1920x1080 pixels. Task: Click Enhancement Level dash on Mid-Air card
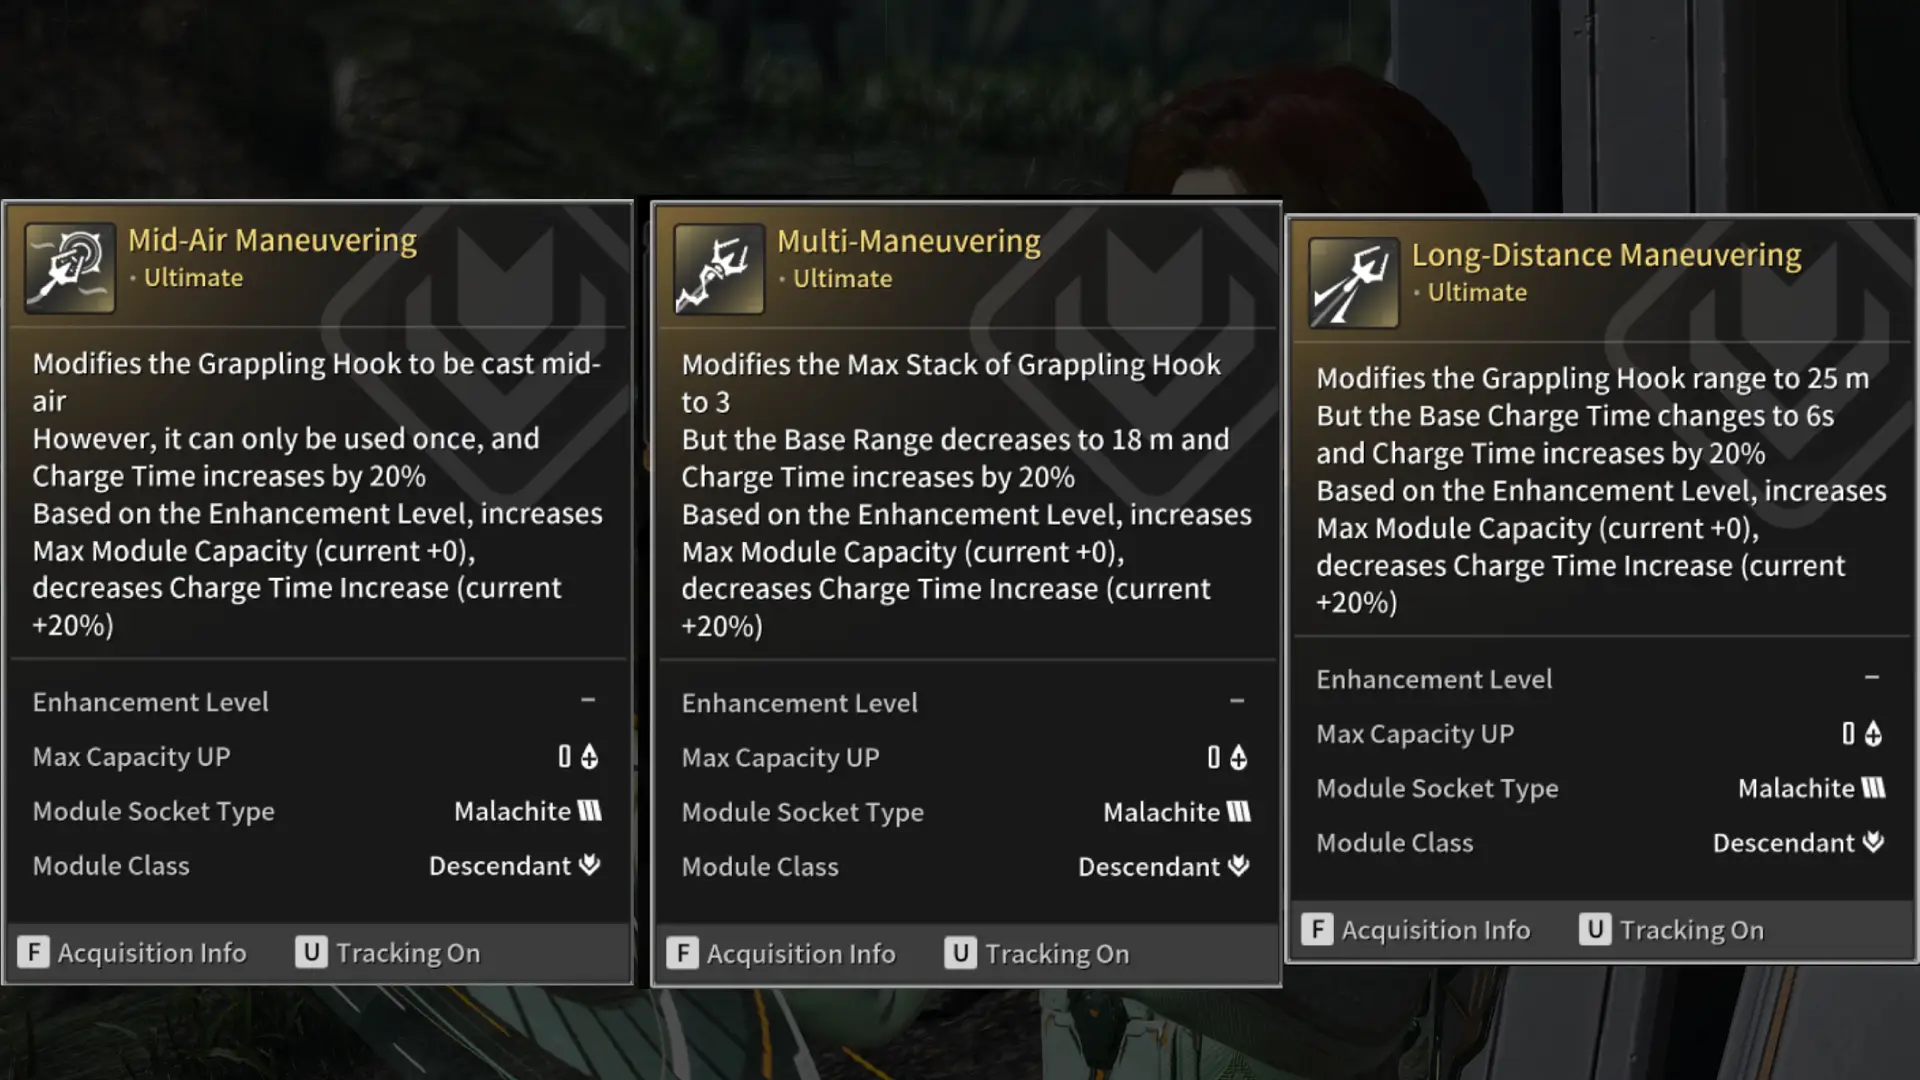pyautogui.click(x=588, y=700)
